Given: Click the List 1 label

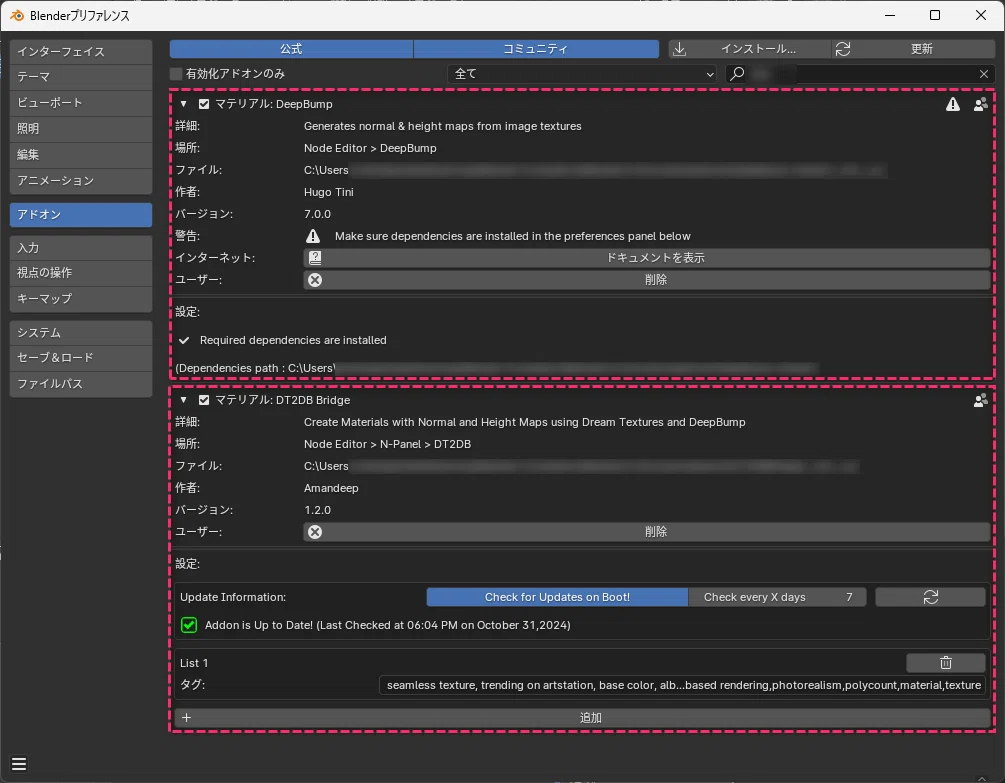Looking at the screenshot, I should [x=194, y=663].
